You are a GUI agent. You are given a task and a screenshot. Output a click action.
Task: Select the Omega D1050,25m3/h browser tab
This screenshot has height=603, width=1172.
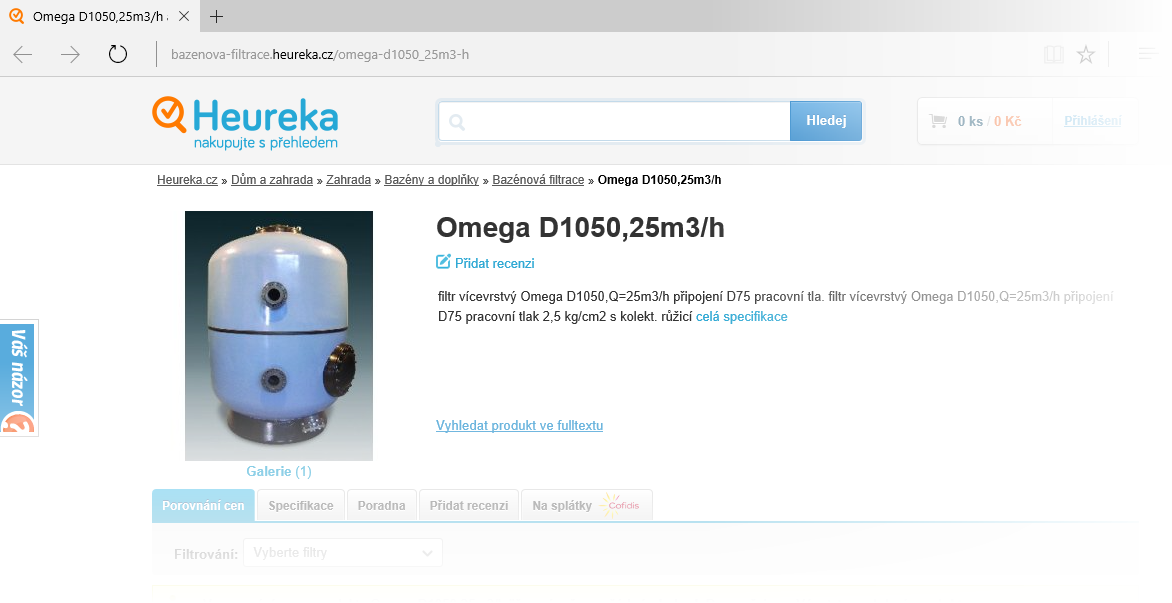point(100,16)
